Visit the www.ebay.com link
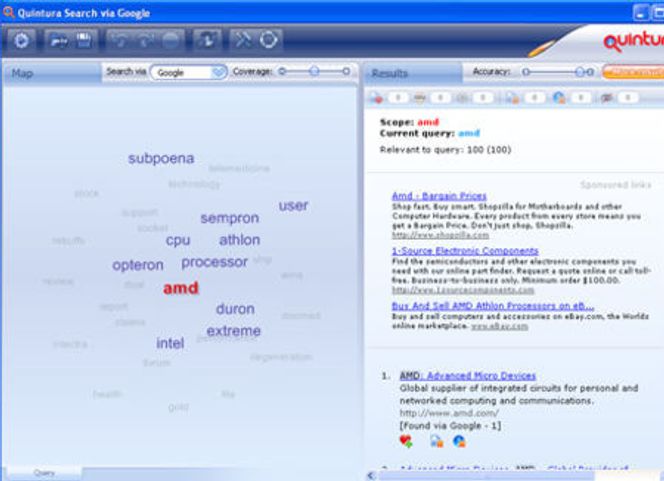Screen dimensions: 664x481 500,326
